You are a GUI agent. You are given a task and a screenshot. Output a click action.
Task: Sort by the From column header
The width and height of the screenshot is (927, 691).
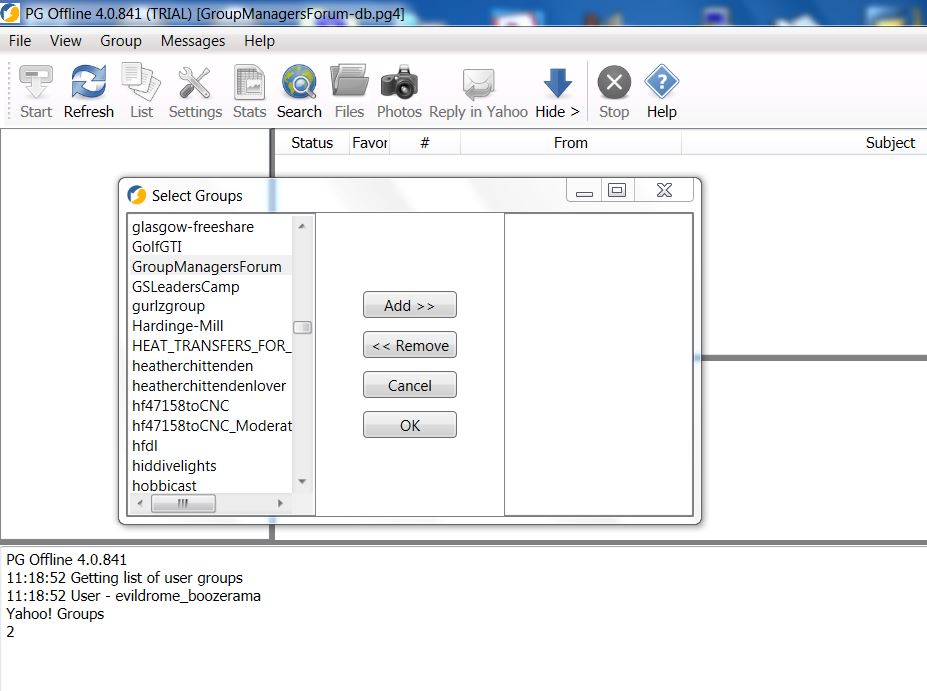[571, 142]
